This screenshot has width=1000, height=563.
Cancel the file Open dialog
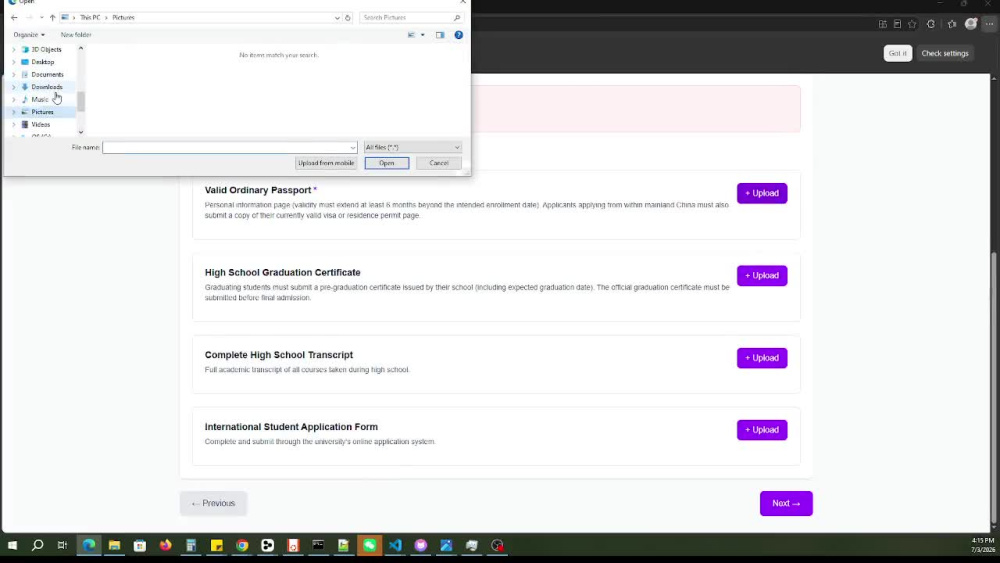pos(439,163)
